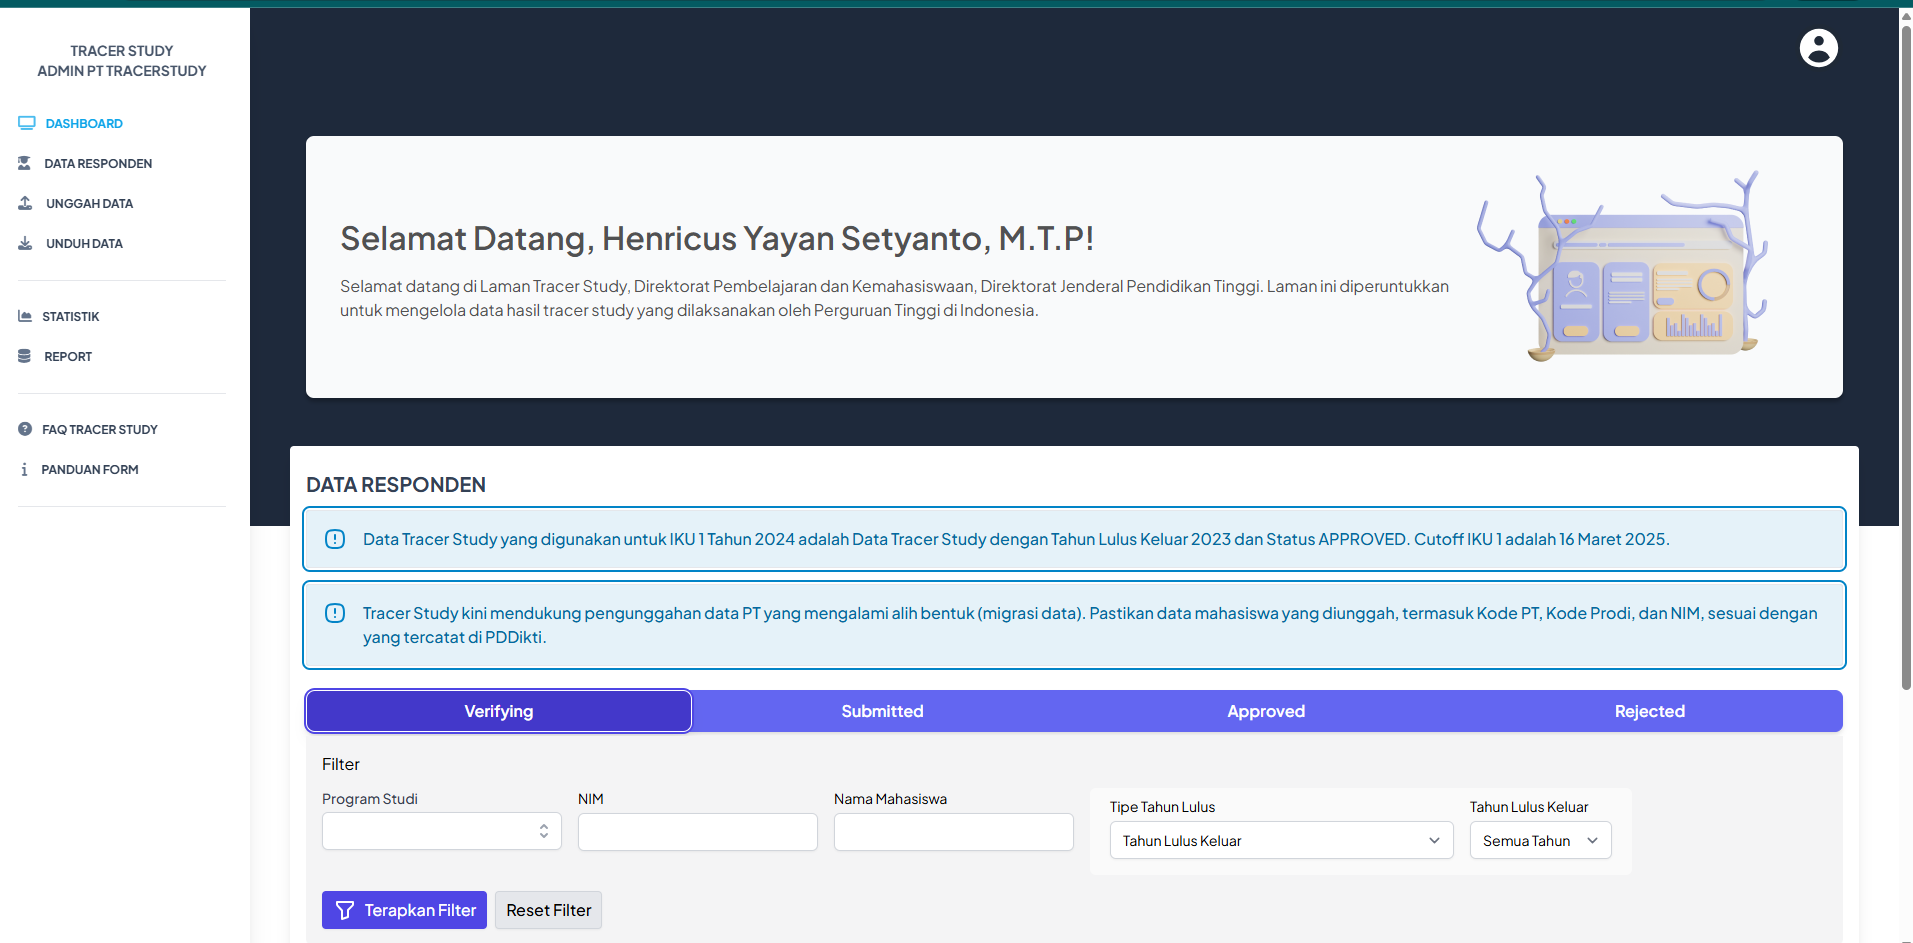Select the Rejected tab
Viewport: 1913px width, 943px height.
(1649, 711)
